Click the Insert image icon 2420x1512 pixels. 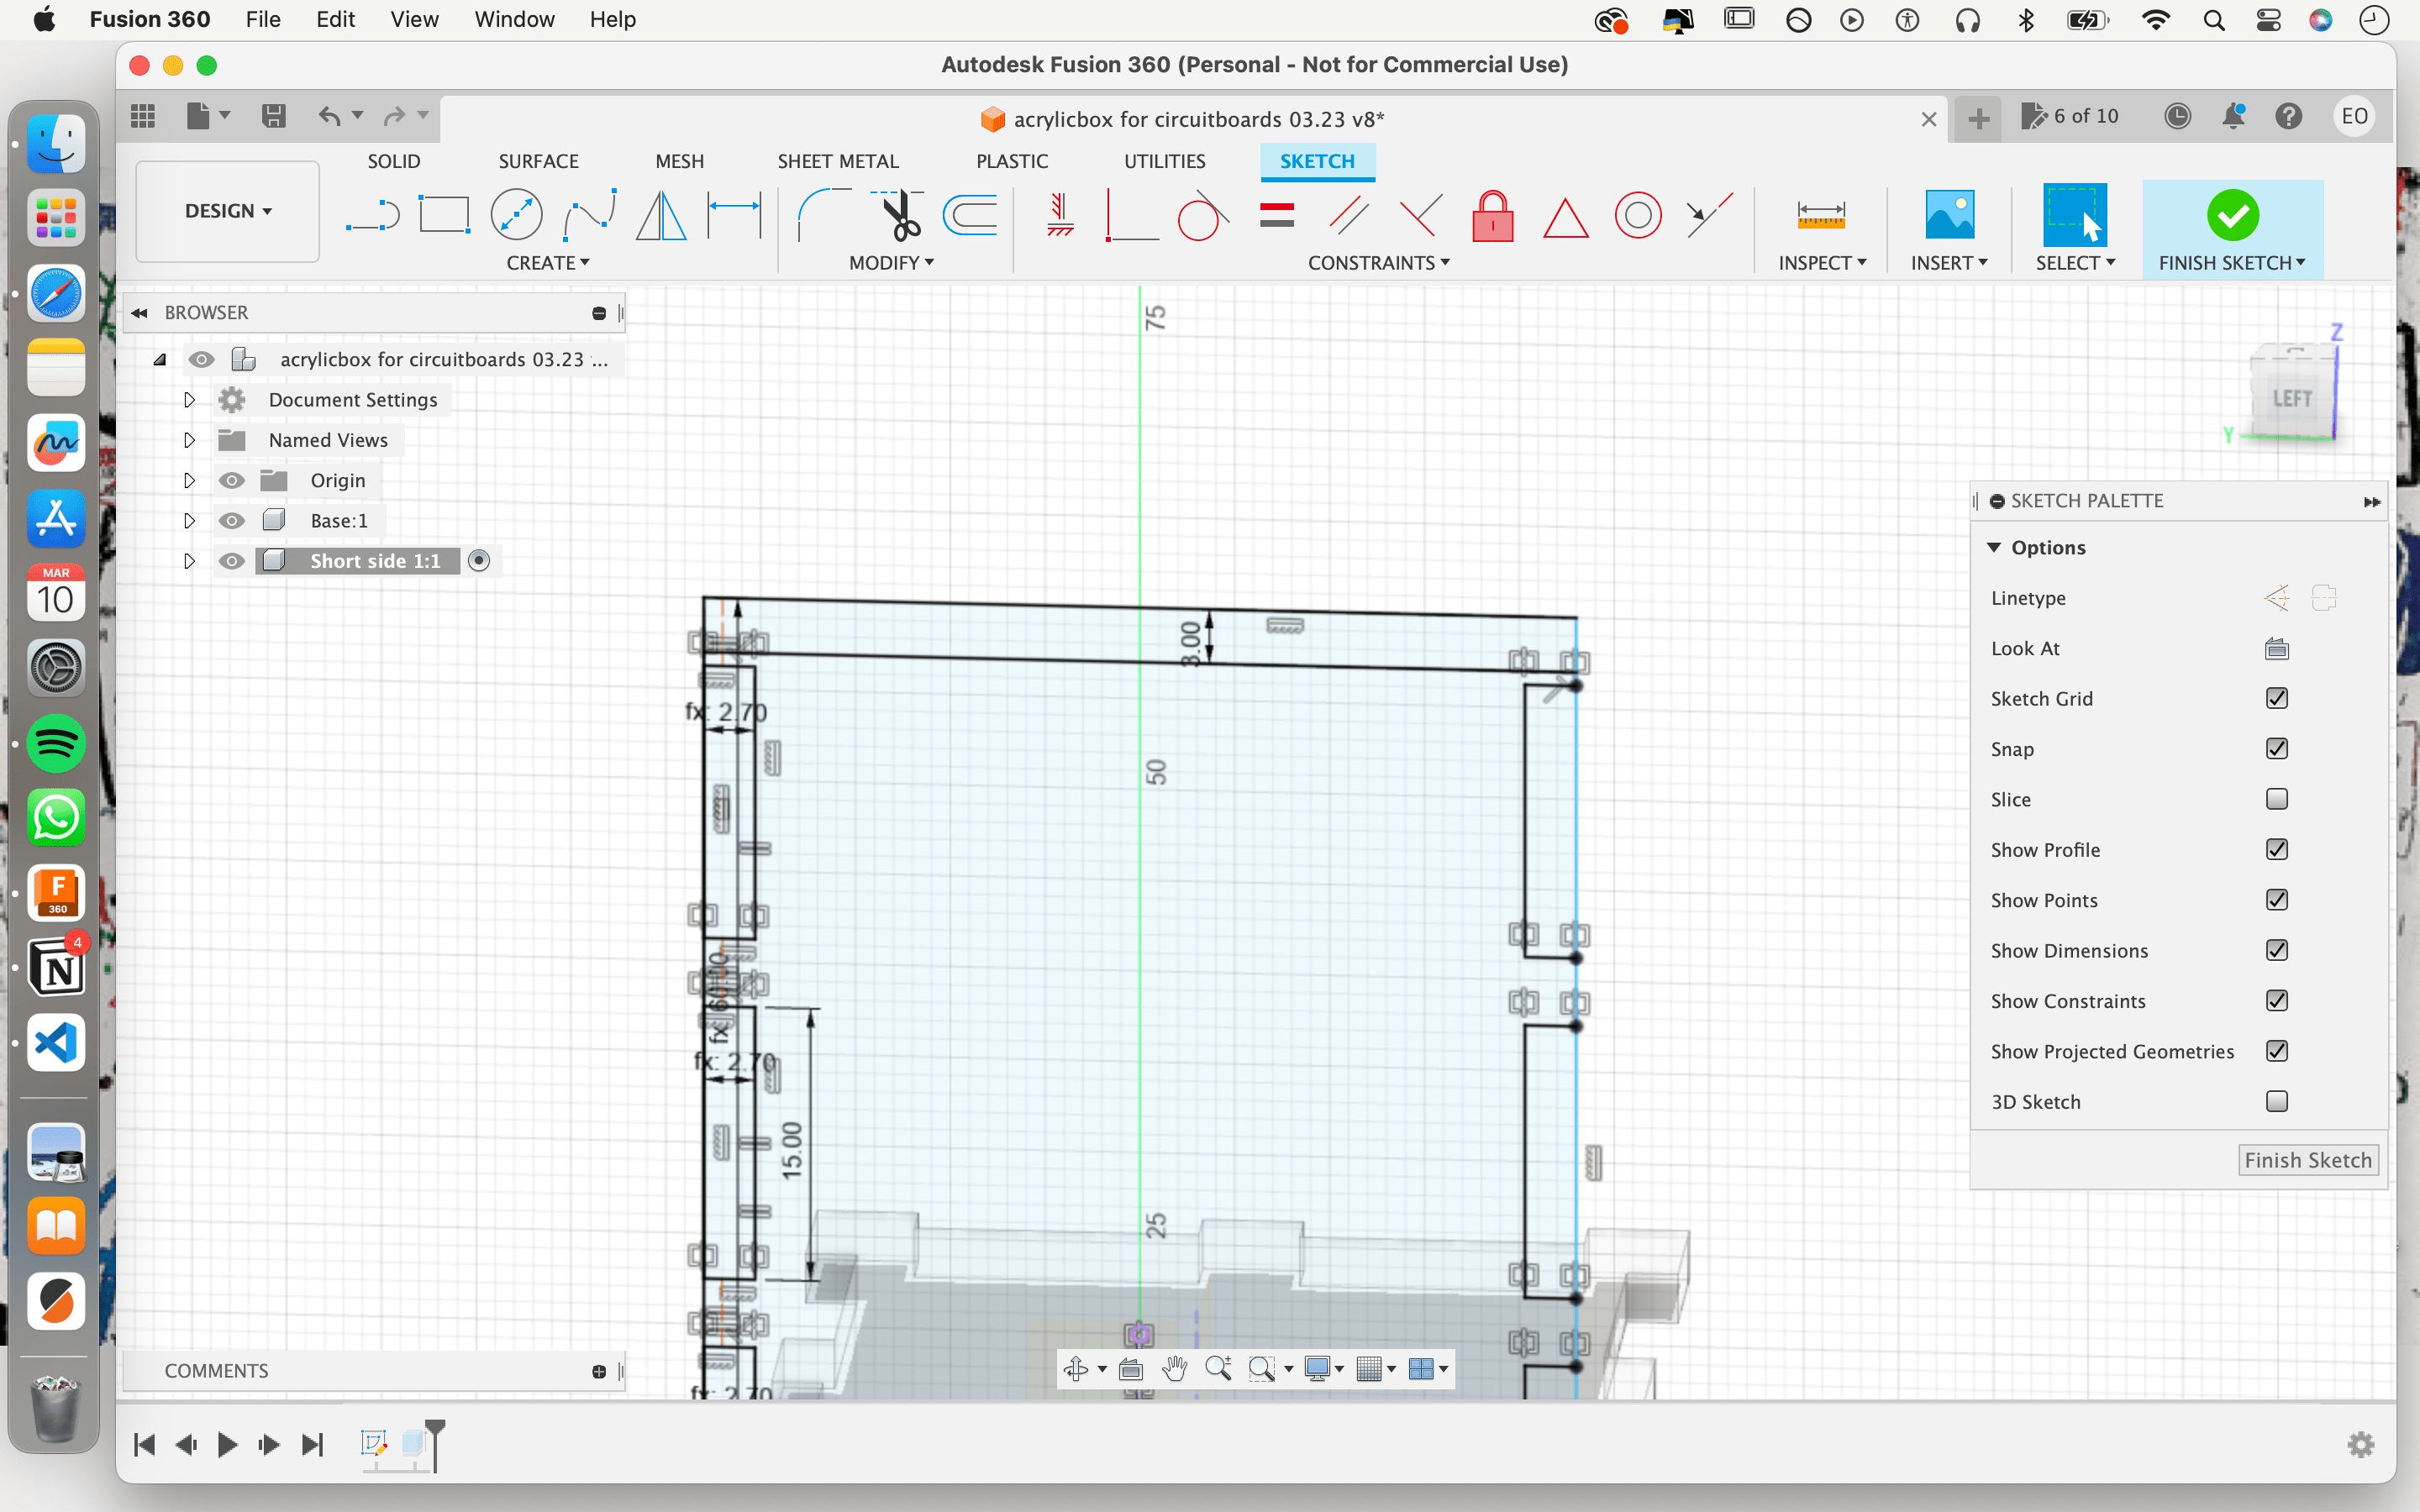[1949, 215]
